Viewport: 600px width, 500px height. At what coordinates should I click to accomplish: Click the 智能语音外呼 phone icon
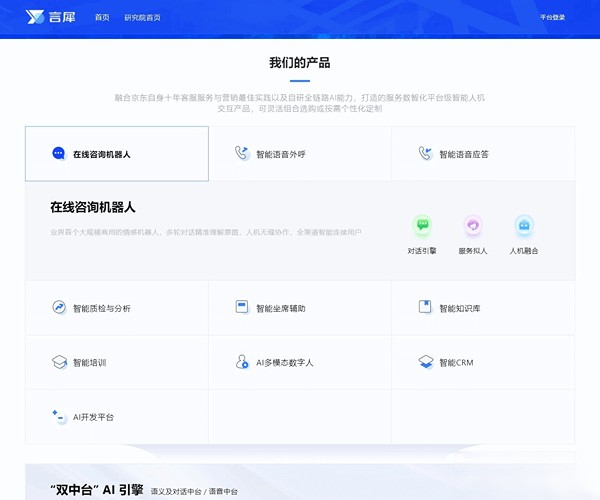click(x=242, y=154)
